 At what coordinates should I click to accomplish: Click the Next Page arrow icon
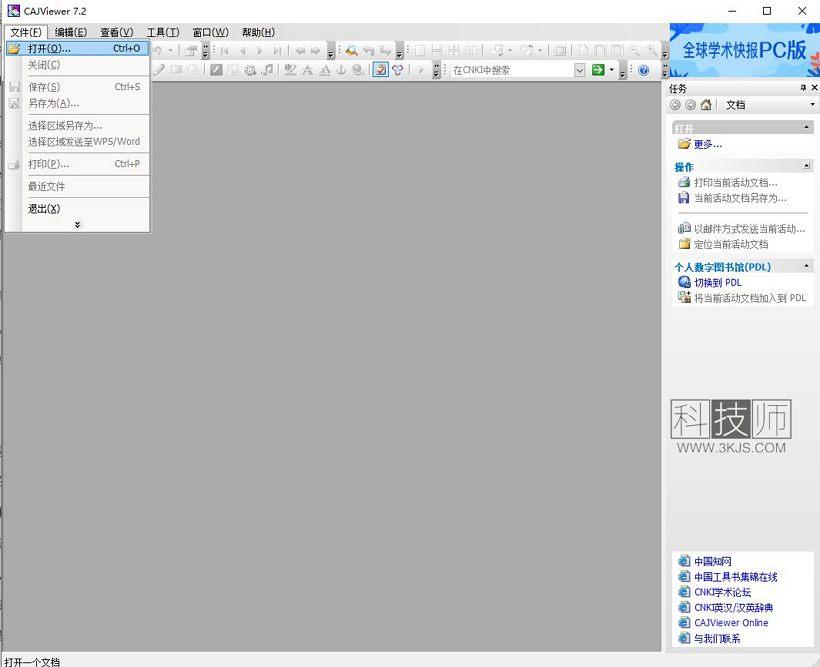(260, 51)
